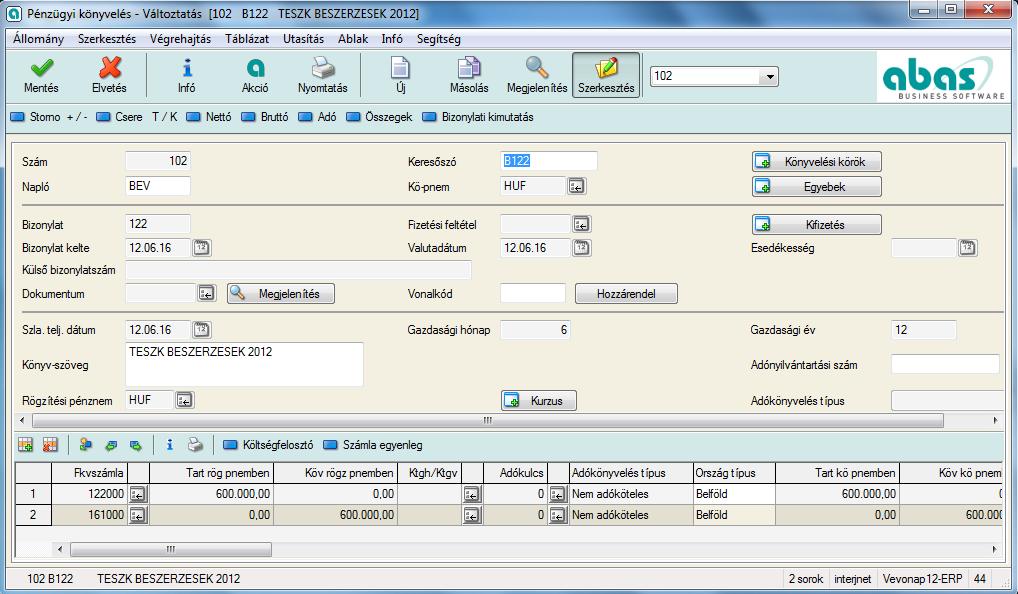Click the Storno +/- button
Screen dimensions: 1018x594
(49, 117)
